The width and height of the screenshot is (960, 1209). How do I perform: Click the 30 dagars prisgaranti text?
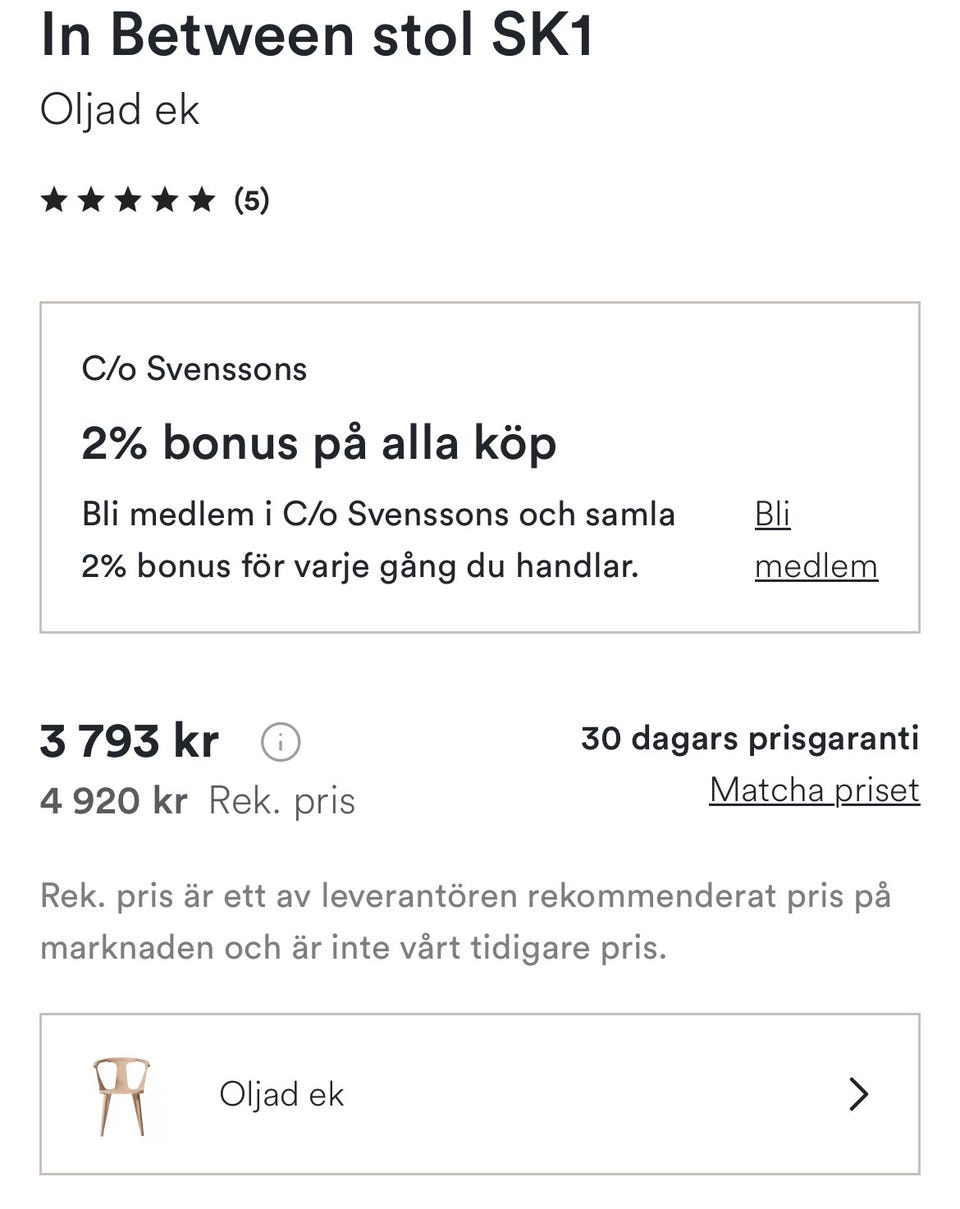pos(750,738)
